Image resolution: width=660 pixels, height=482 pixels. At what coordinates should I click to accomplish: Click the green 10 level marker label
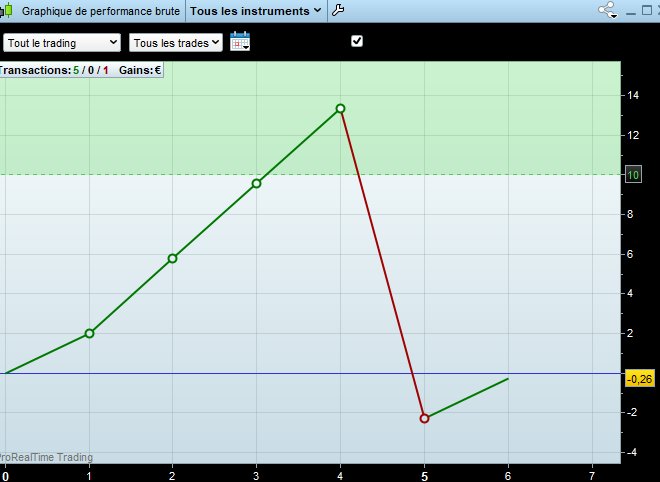click(x=633, y=175)
